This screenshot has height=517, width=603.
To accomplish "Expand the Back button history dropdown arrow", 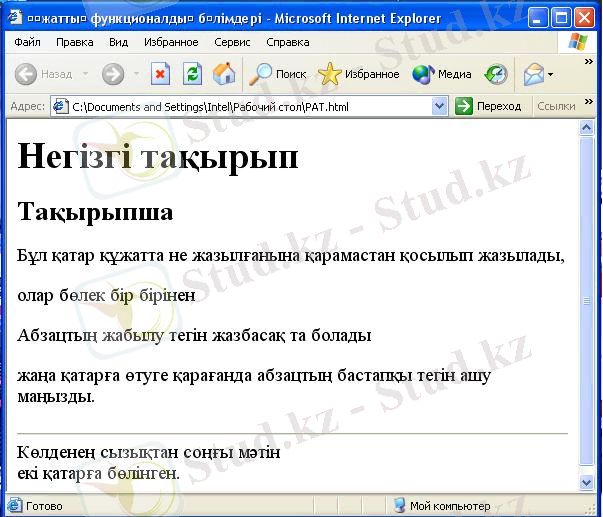I will click(x=85, y=74).
